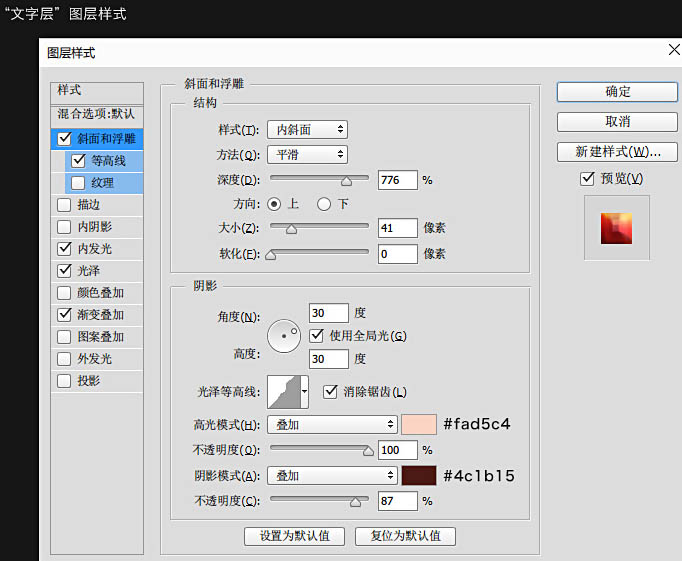Select the 内发光 style entry label
This screenshot has width=682, height=561.
(95, 249)
